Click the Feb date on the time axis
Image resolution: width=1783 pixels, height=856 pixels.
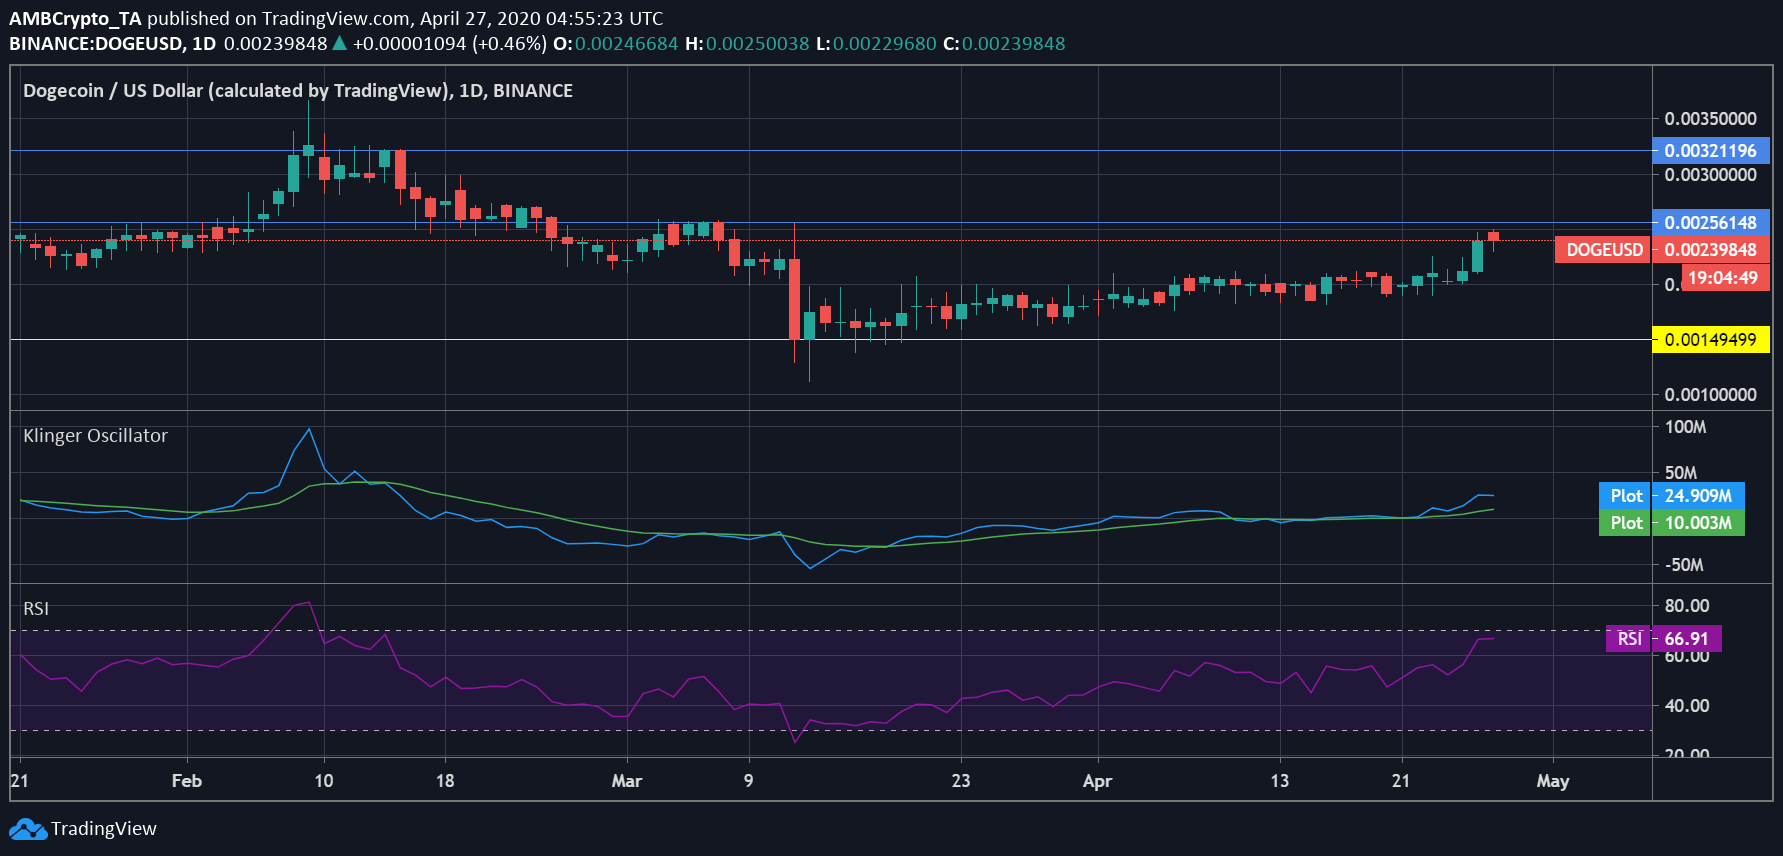(x=187, y=781)
